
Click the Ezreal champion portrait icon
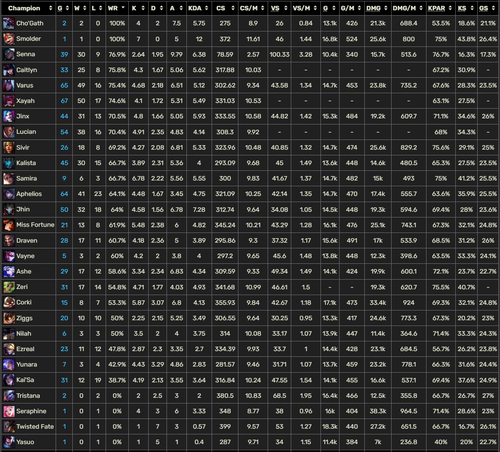tap(9, 349)
